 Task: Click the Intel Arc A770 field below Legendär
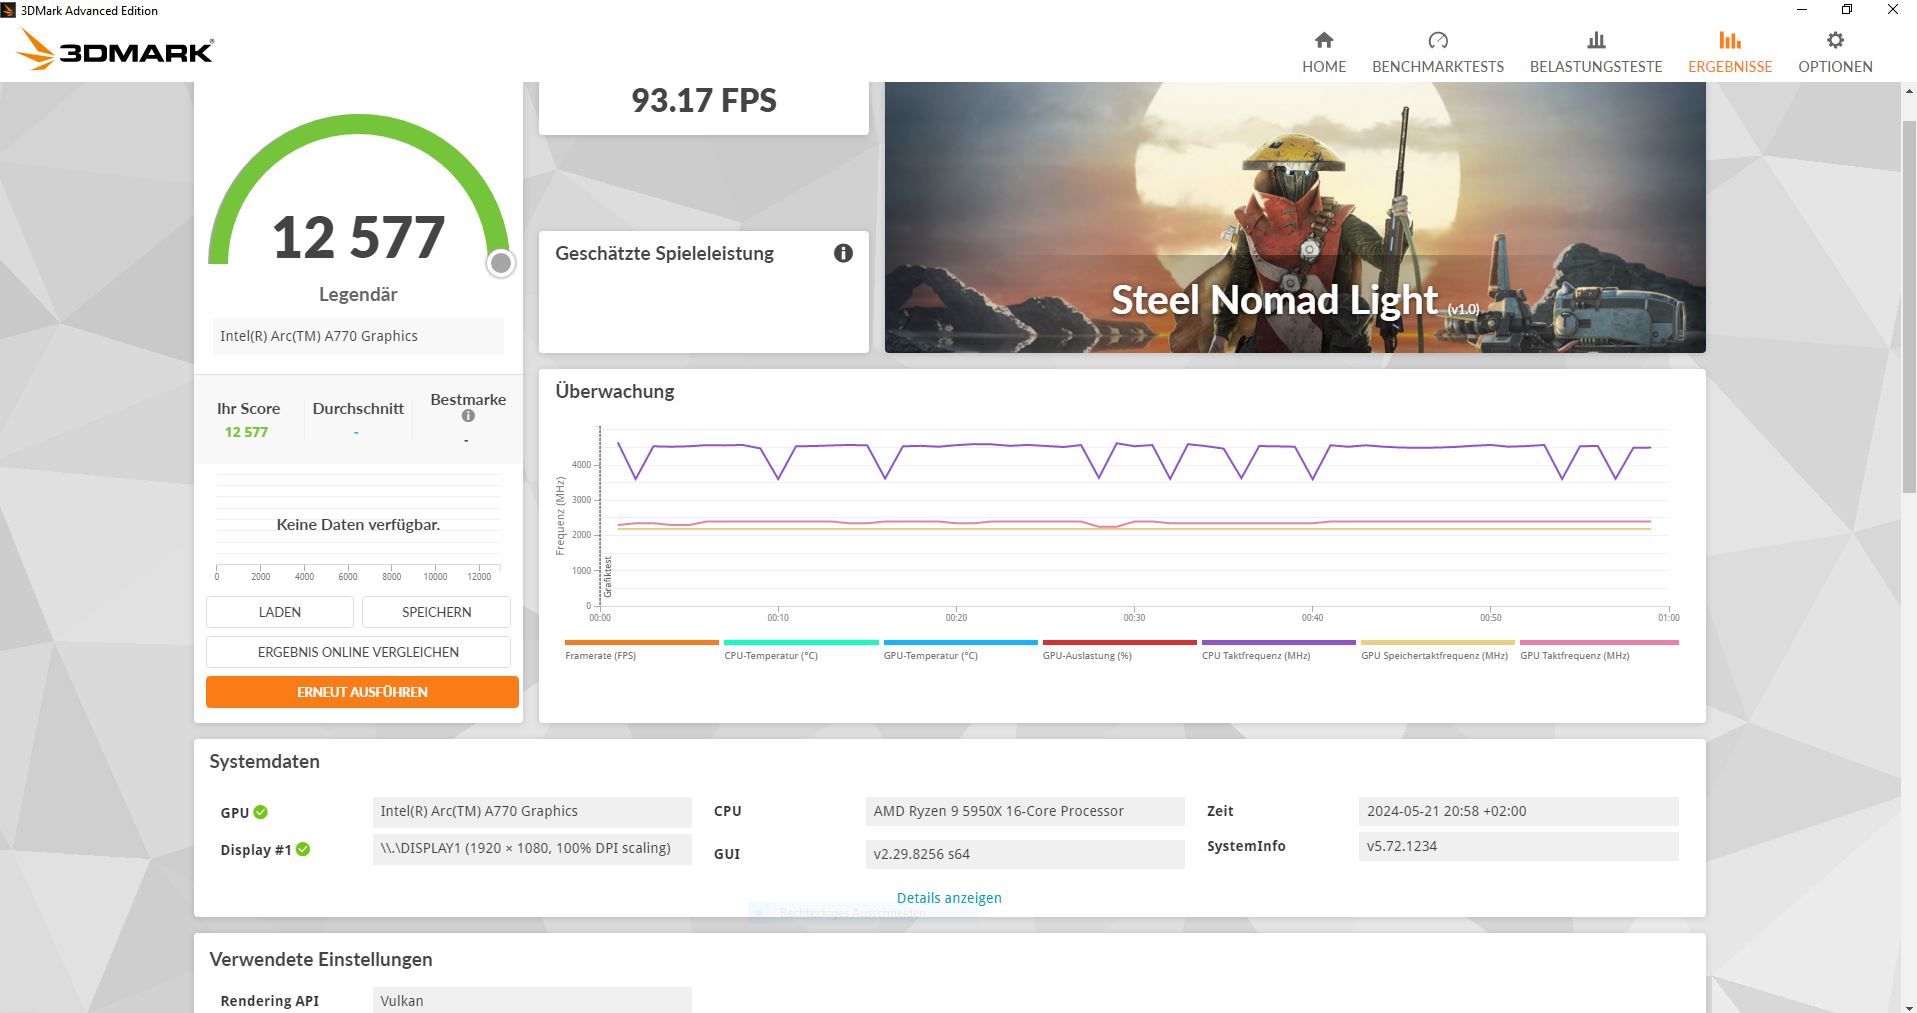pyautogui.click(x=358, y=336)
